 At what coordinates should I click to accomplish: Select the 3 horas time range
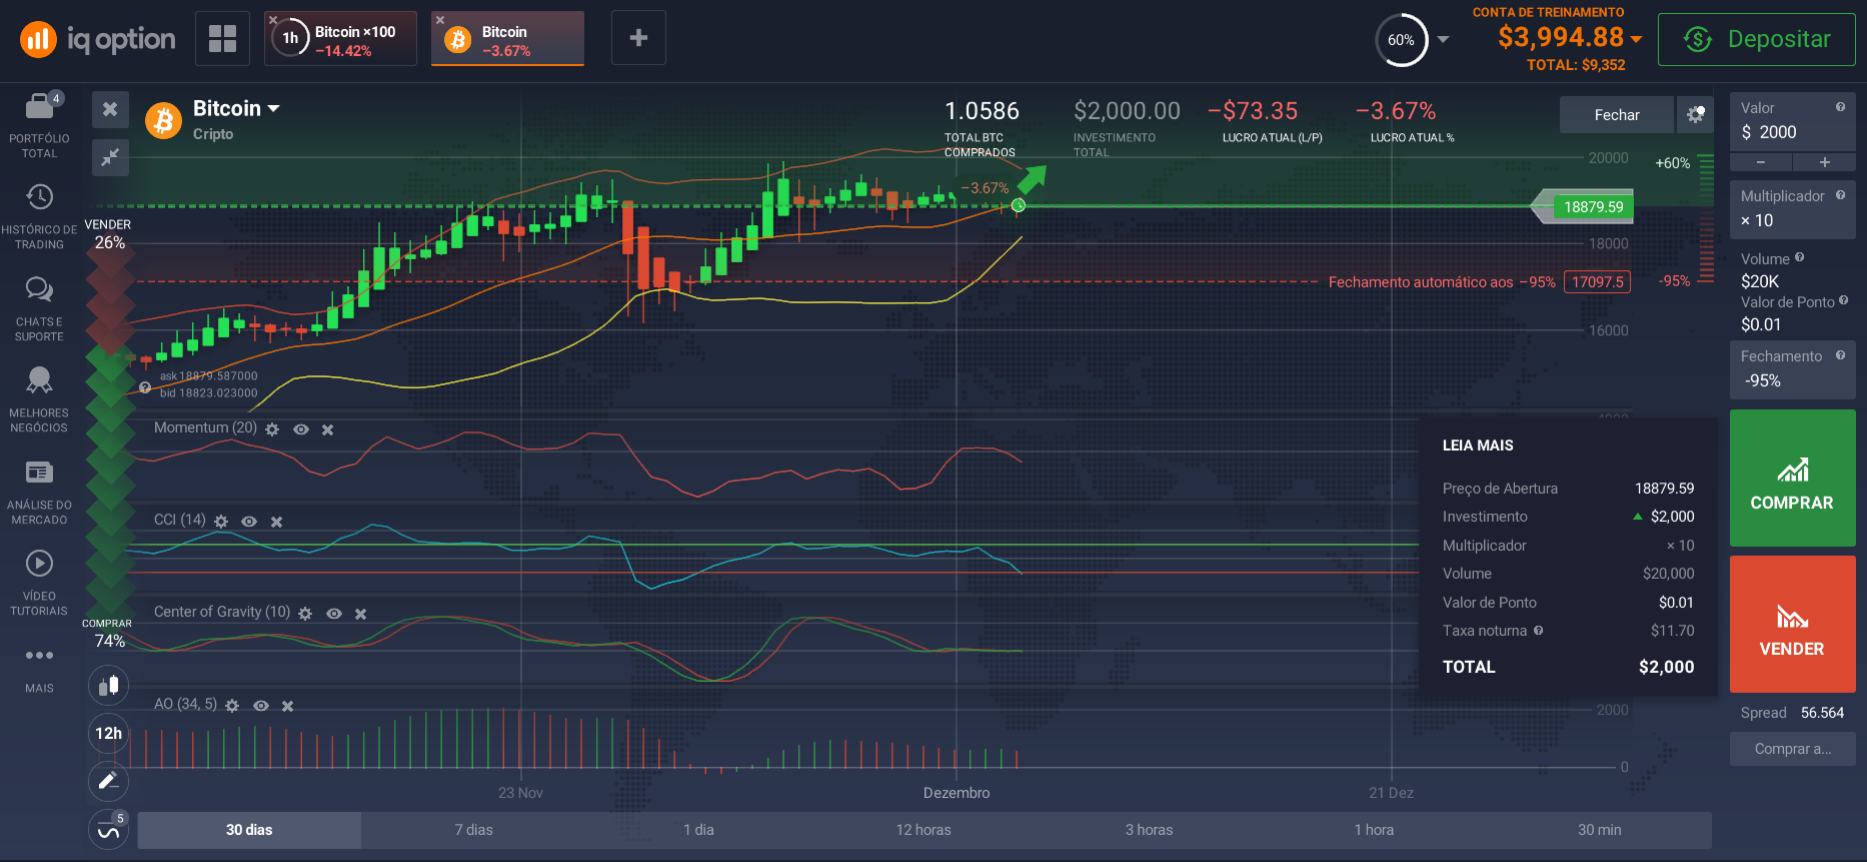pos(1149,830)
